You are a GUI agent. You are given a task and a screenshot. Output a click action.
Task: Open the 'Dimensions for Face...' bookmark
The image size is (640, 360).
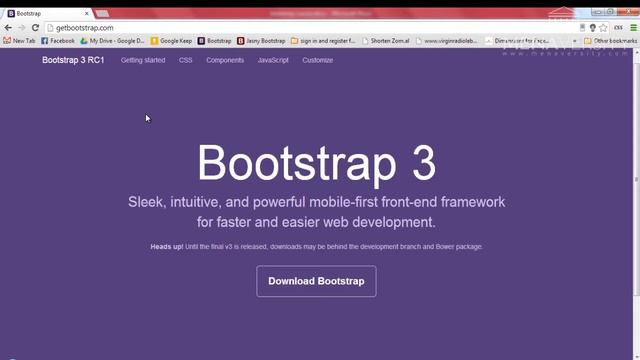click(518, 41)
